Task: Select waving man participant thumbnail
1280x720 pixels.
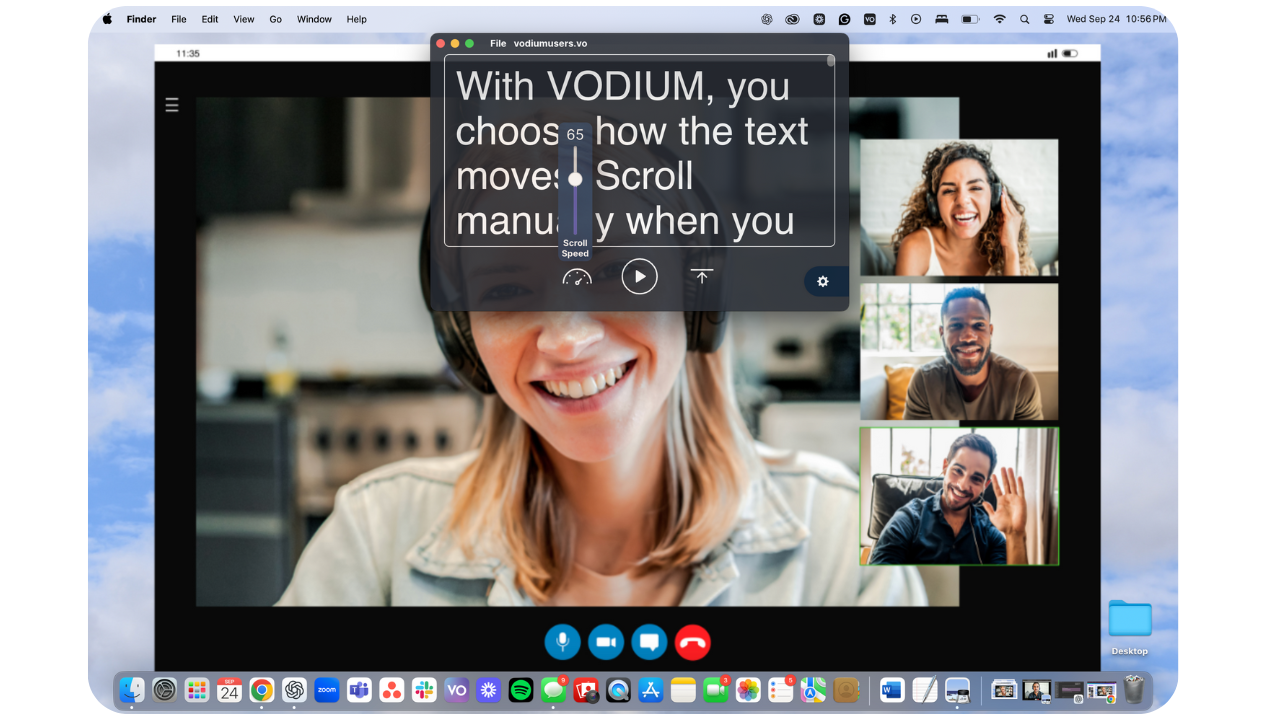Action: click(x=959, y=496)
